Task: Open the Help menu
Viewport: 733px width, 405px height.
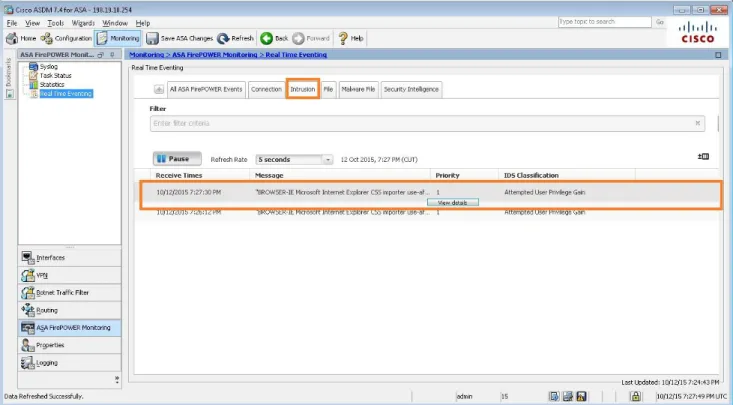Action: point(143,23)
